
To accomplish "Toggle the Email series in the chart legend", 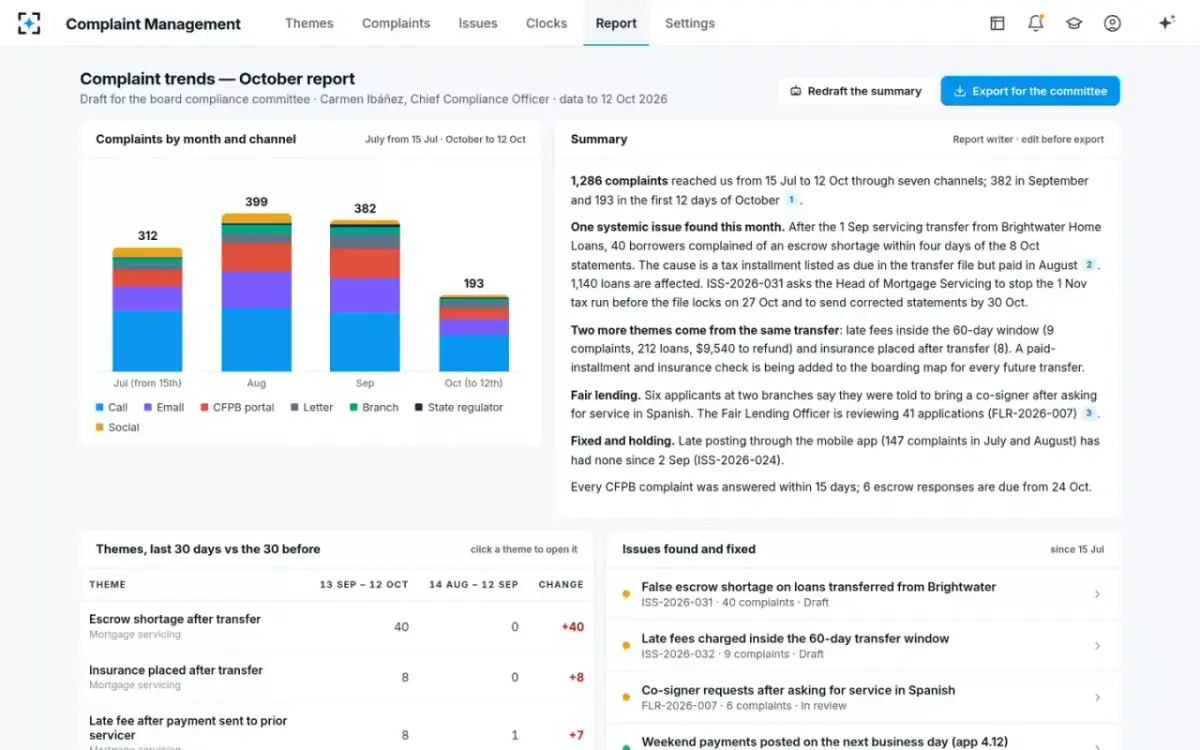I will (164, 407).
